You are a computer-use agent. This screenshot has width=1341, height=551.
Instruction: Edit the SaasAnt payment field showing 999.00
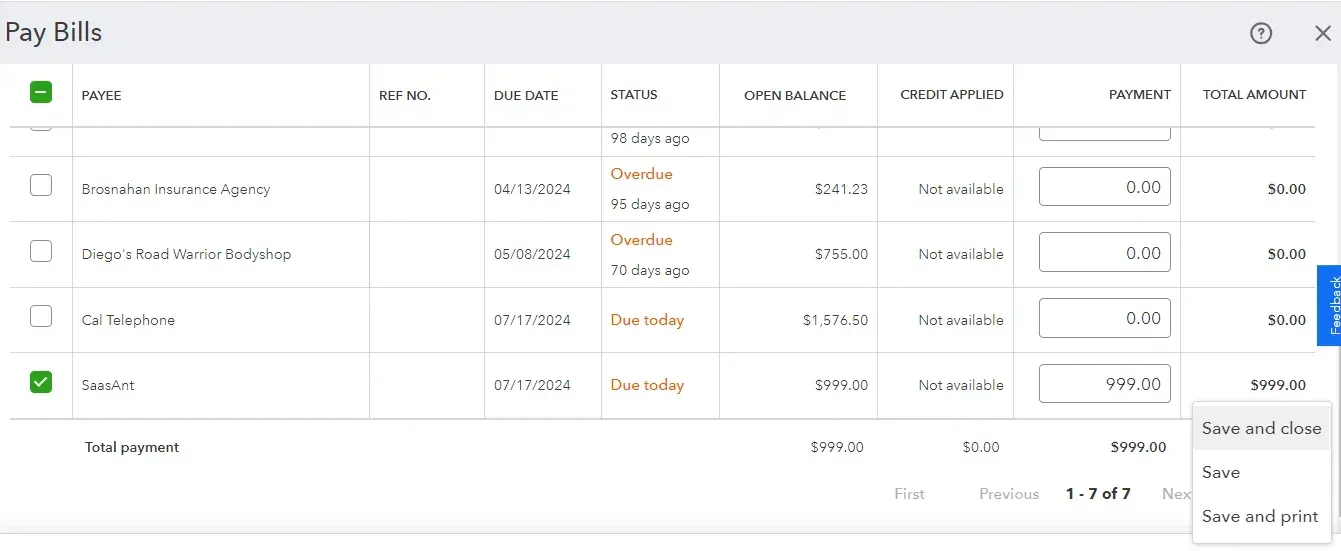click(1105, 384)
